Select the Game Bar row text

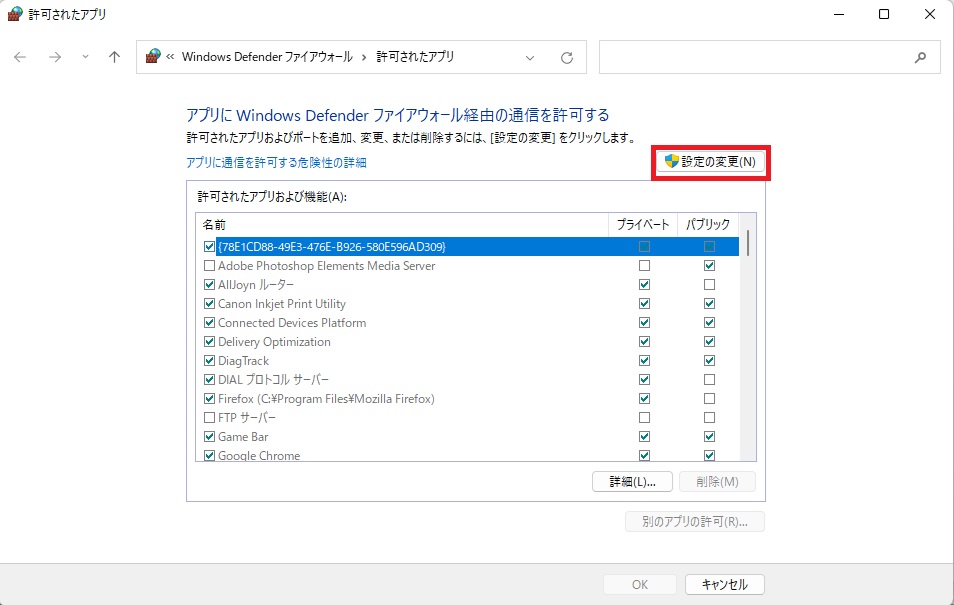[x=243, y=436]
